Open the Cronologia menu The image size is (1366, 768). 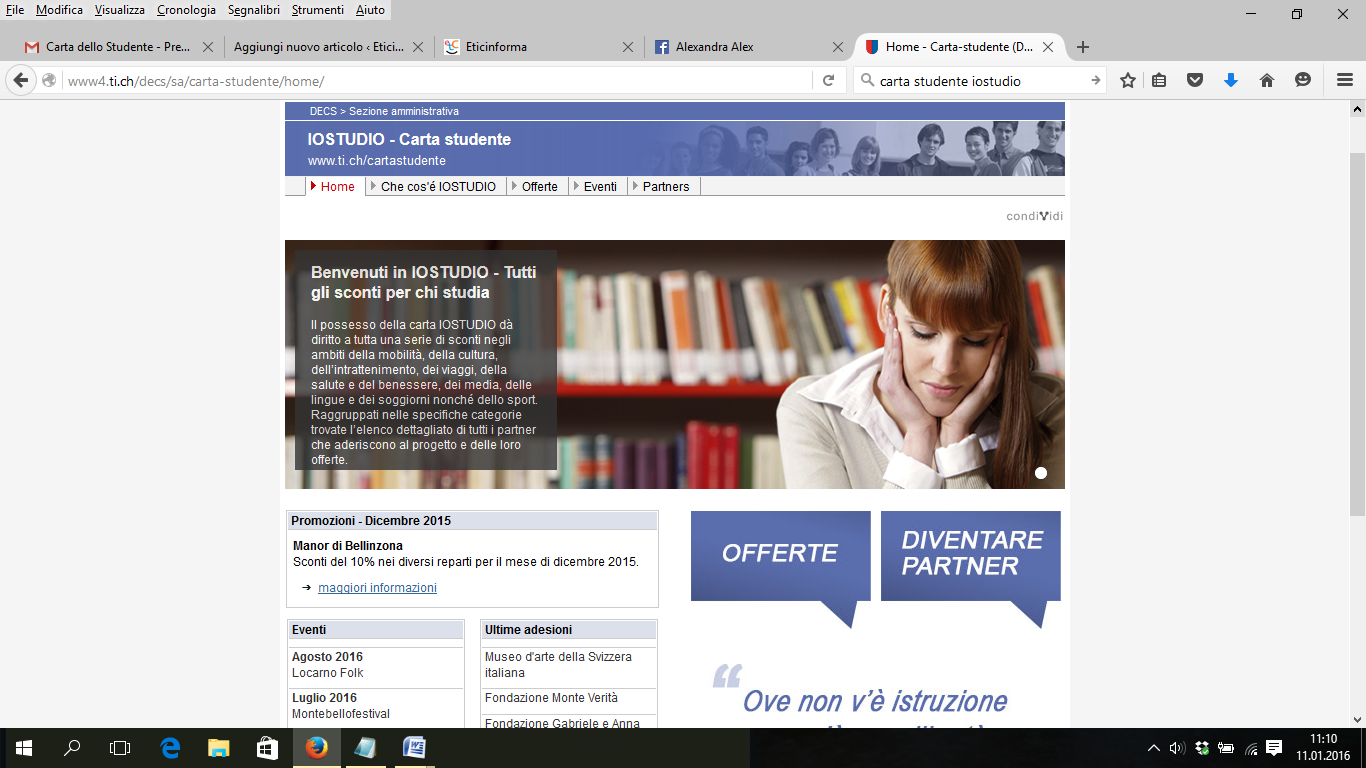point(186,10)
